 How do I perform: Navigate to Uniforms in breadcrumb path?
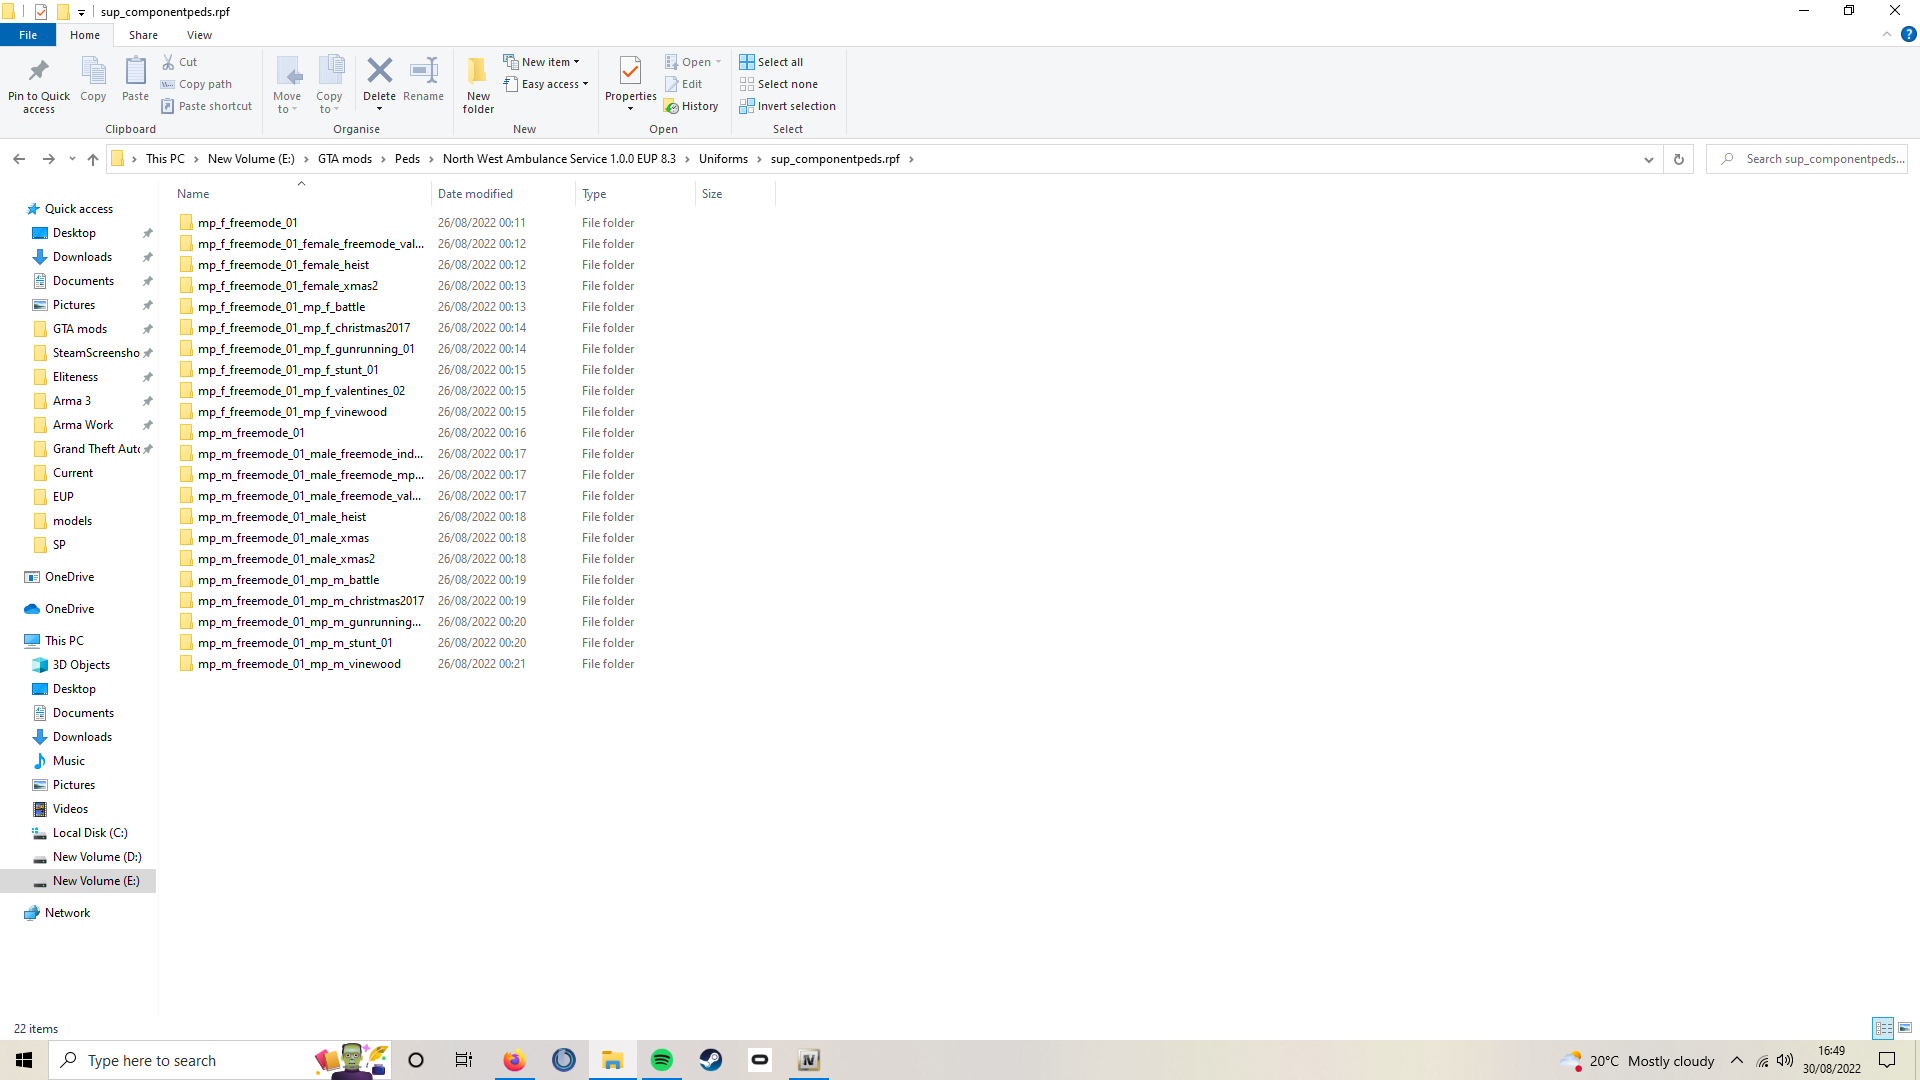pyautogui.click(x=723, y=159)
